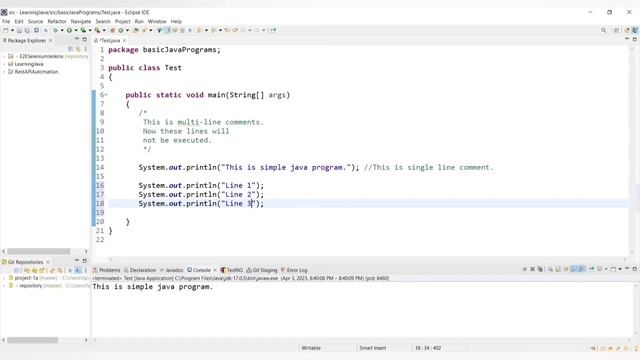Close the Test.java editor tab
Image resolution: width=640 pixels, height=360 pixels.
pos(124,40)
